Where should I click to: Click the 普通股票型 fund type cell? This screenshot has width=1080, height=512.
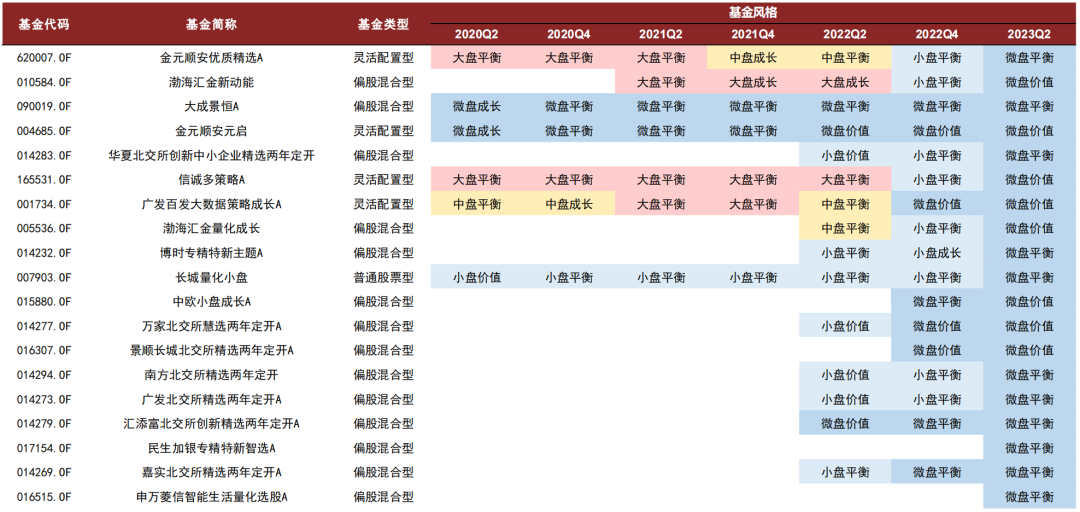pos(384,278)
